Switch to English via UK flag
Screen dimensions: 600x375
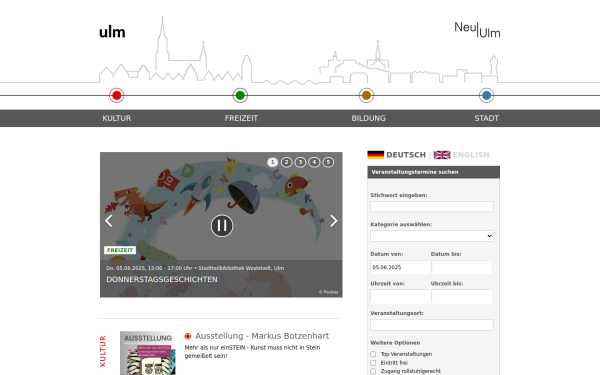click(442, 155)
